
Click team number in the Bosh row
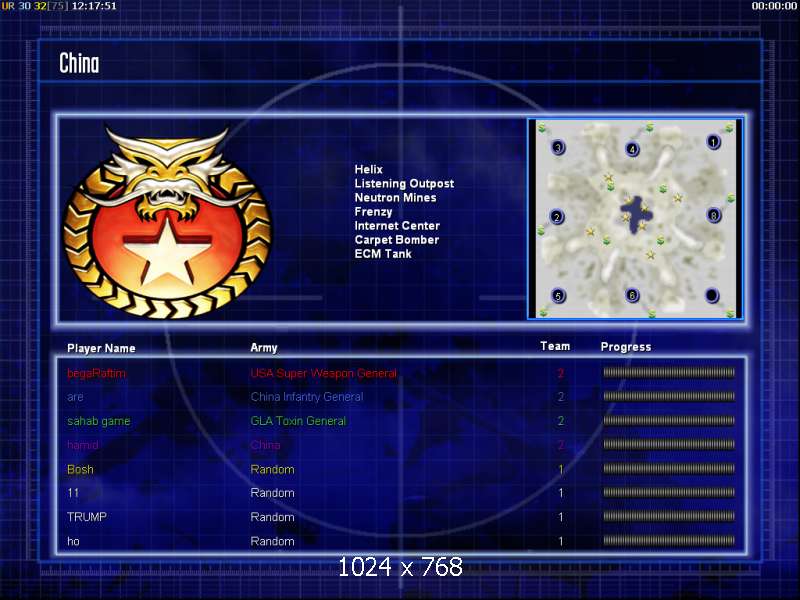tap(561, 469)
